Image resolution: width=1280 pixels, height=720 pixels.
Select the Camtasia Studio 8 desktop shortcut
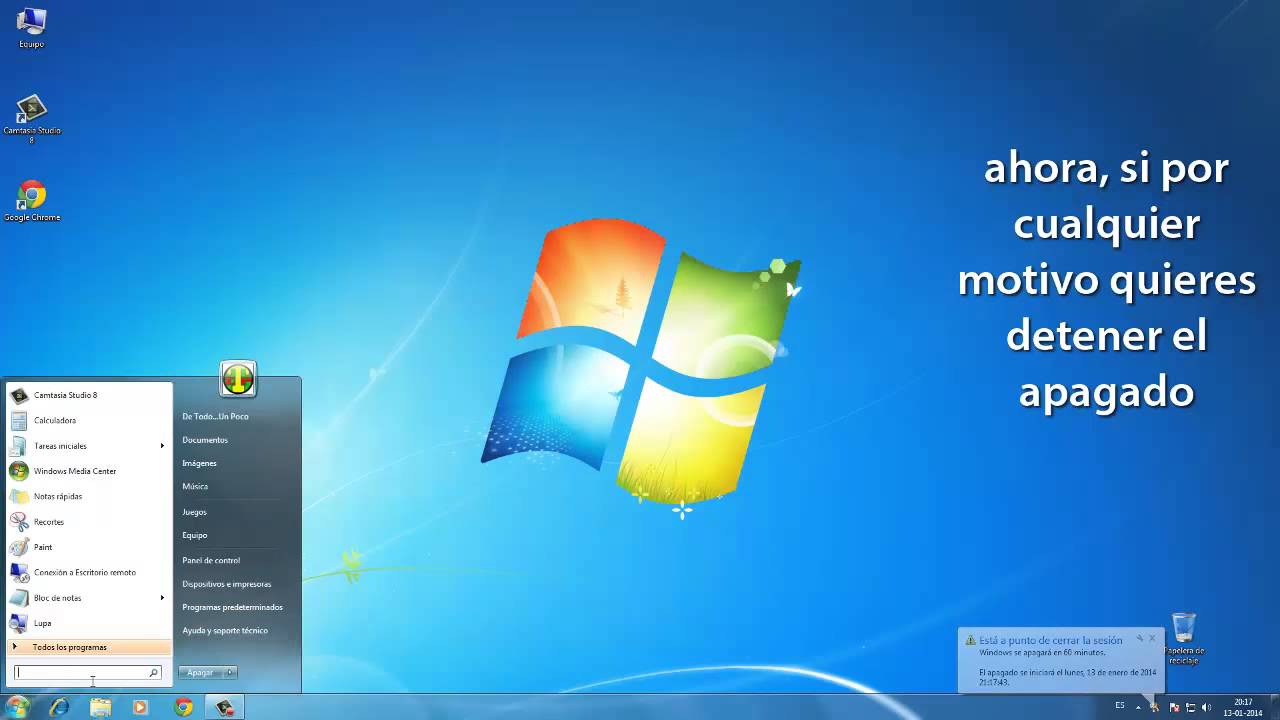(32, 120)
